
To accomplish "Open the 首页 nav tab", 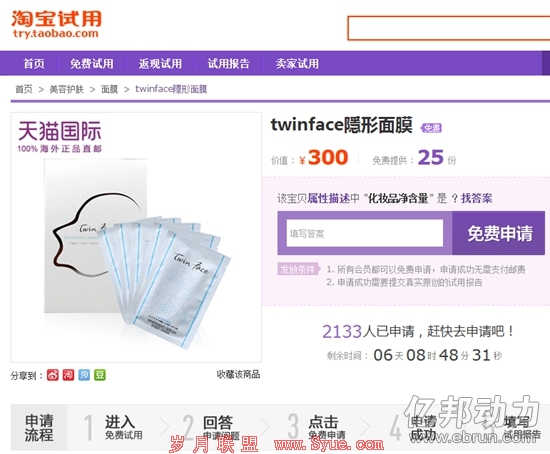I will pyautogui.click(x=34, y=64).
